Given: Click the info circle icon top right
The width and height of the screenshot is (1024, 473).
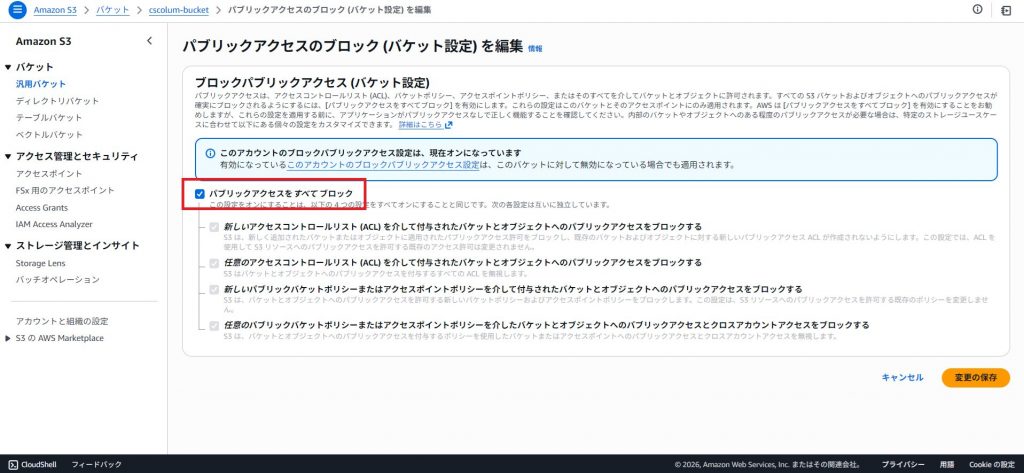Looking at the screenshot, I should pyautogui.click(x=977, y=10).
